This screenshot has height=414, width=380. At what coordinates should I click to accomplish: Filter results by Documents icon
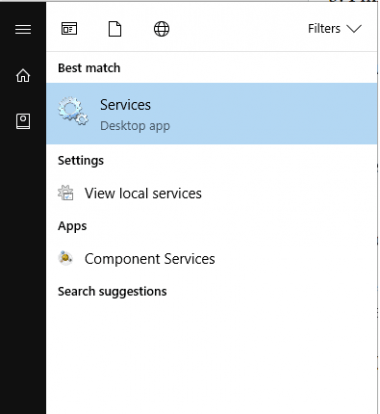click(115, 29)
